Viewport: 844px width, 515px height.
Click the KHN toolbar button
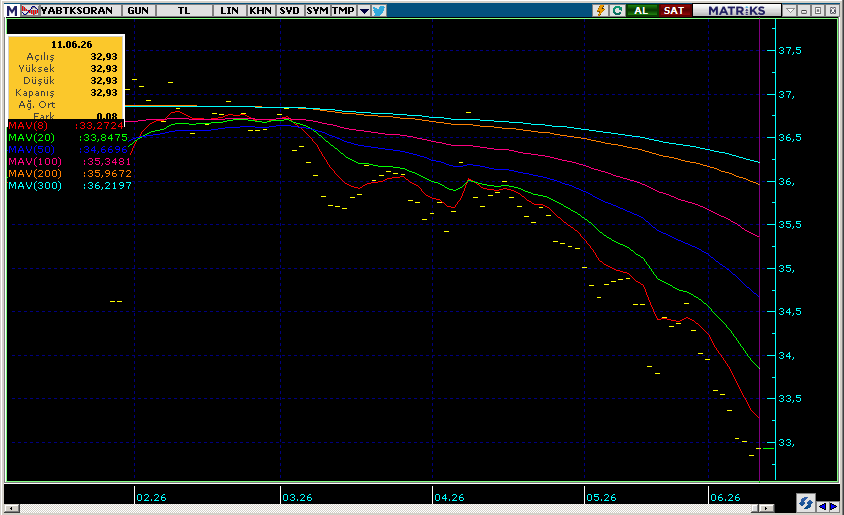tap(261, 10)
